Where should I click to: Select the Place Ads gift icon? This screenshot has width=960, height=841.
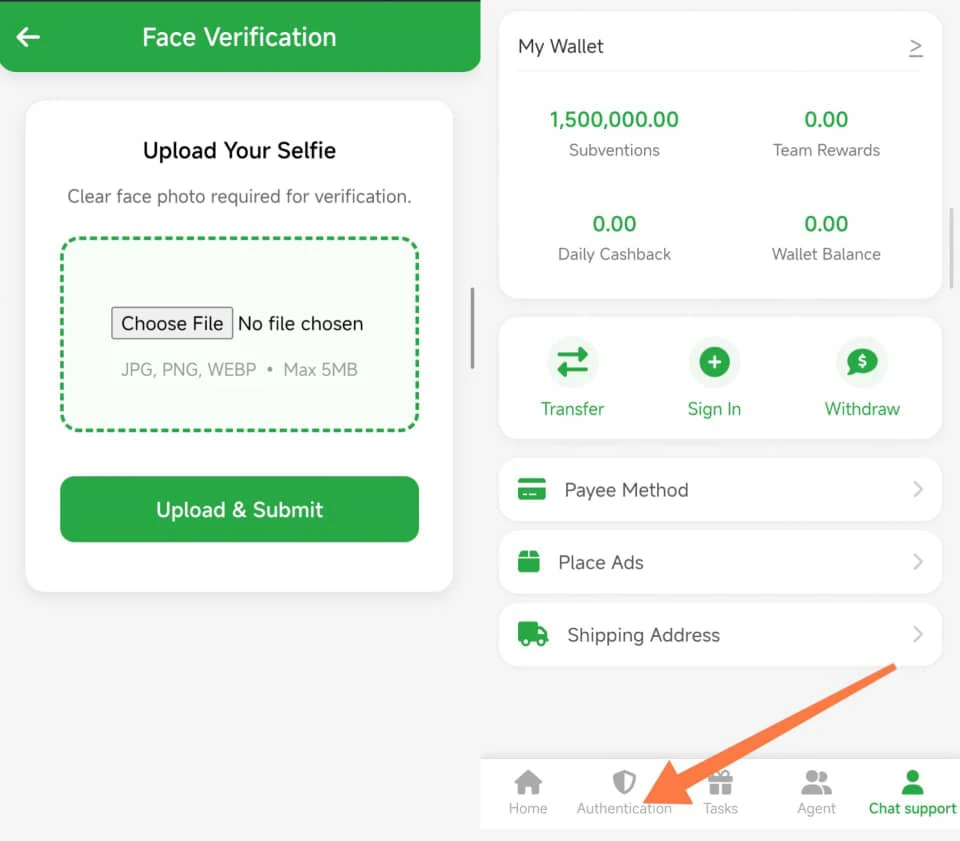coord(532,562)
